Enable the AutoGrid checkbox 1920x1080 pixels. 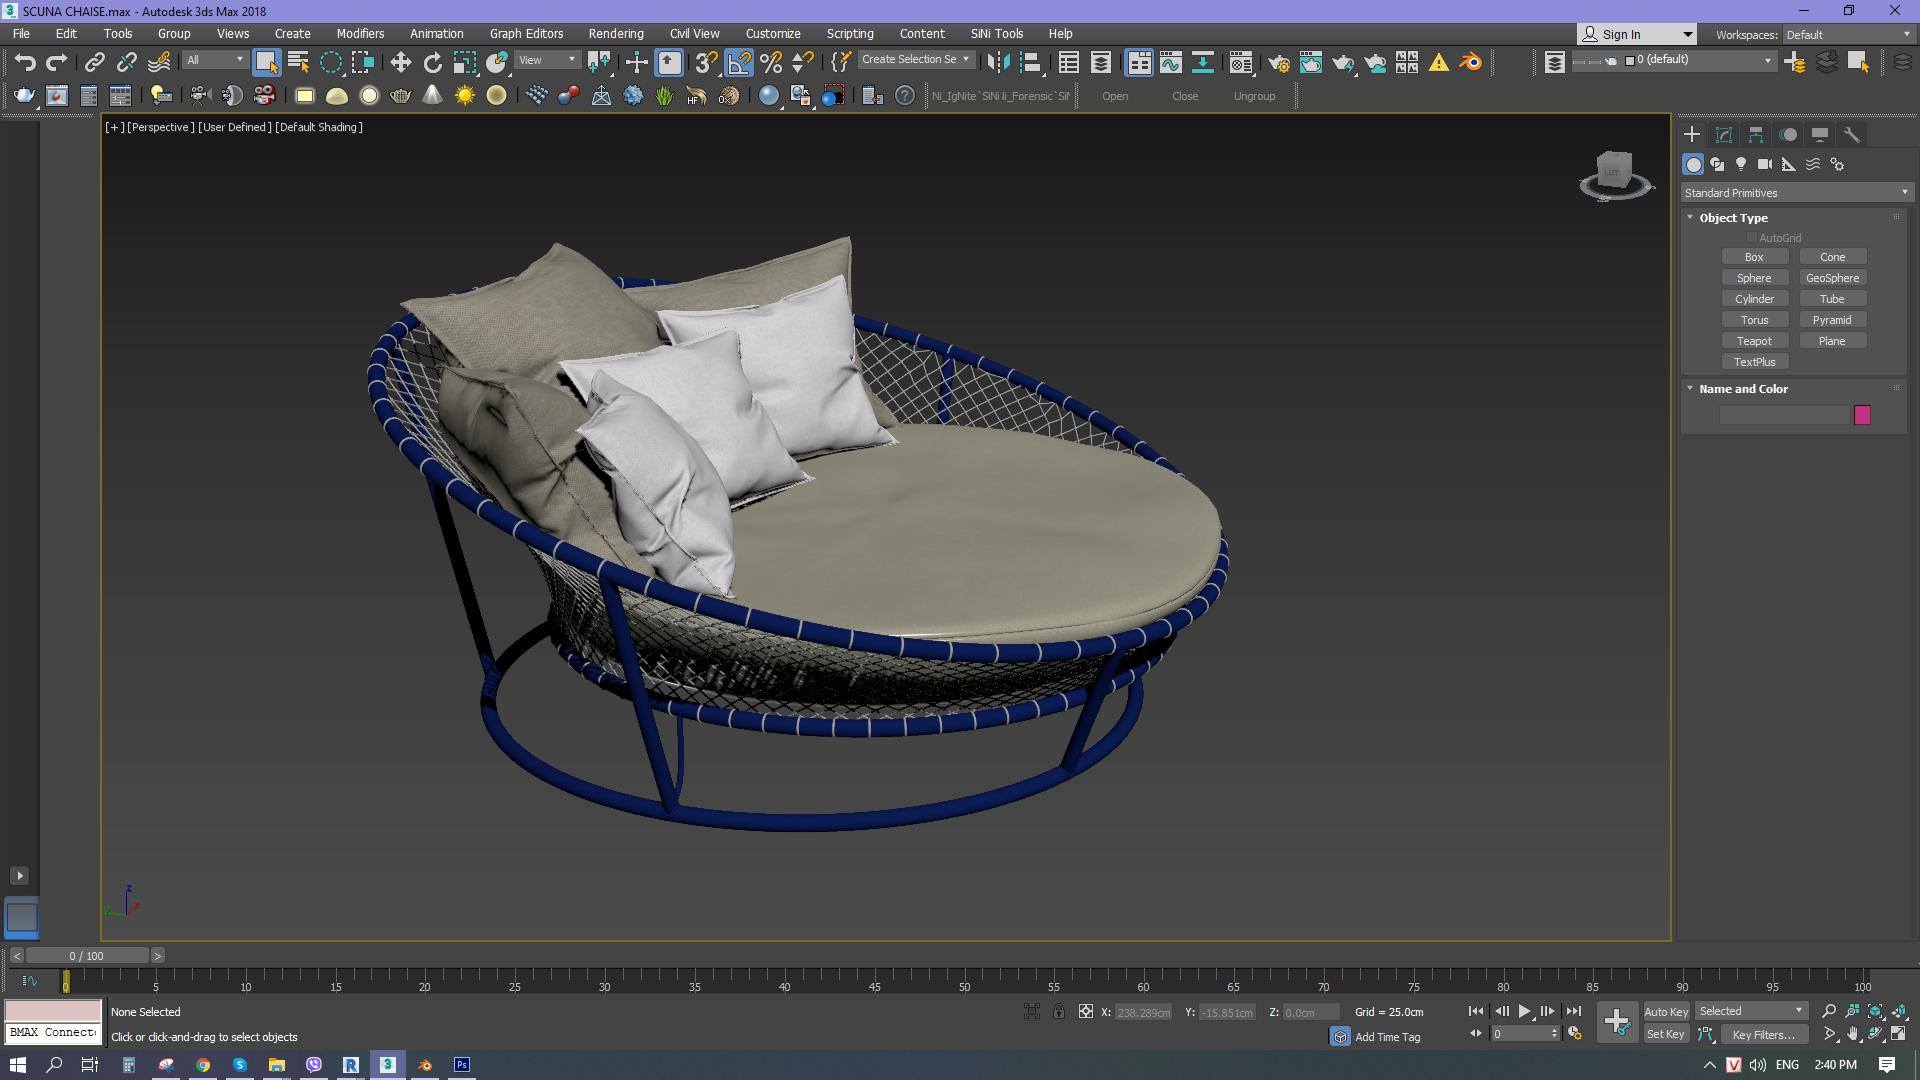tap(1752, 238)
